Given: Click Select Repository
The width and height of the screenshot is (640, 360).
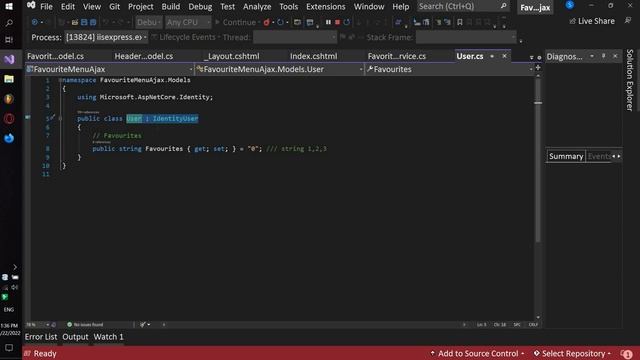Looking at the screenshot, I should (x=573, y=353).
